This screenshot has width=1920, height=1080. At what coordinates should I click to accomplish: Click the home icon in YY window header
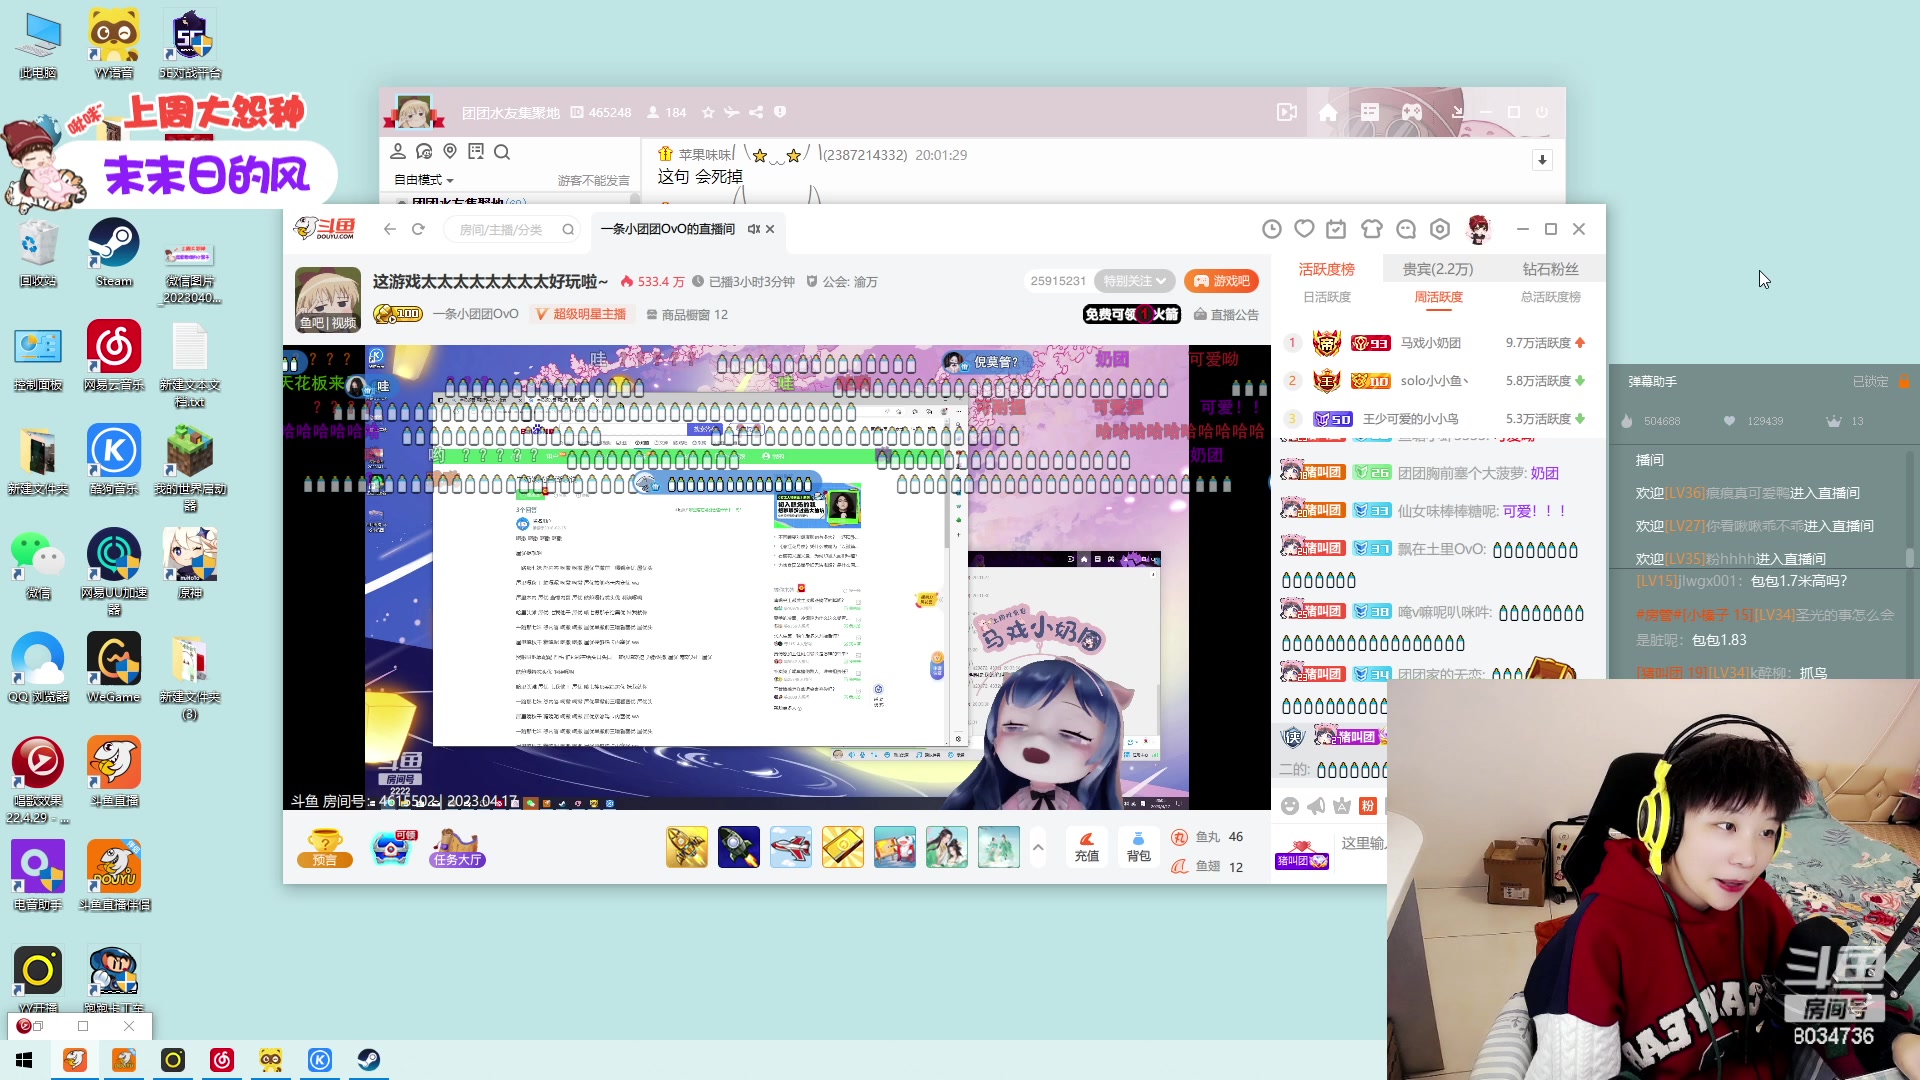tap(1328, 112)
